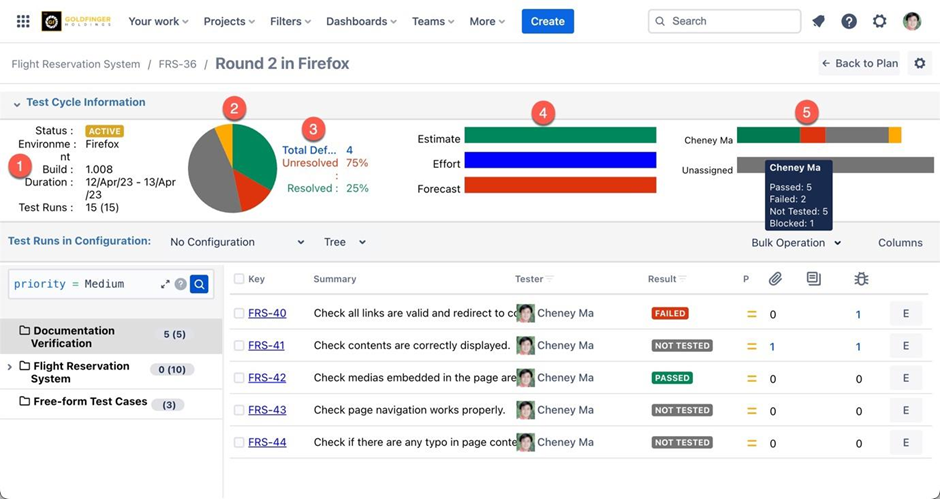Screen dimensions: 940x499
Task: Open the Dashboards menu
Action: (x=361, y=21)
